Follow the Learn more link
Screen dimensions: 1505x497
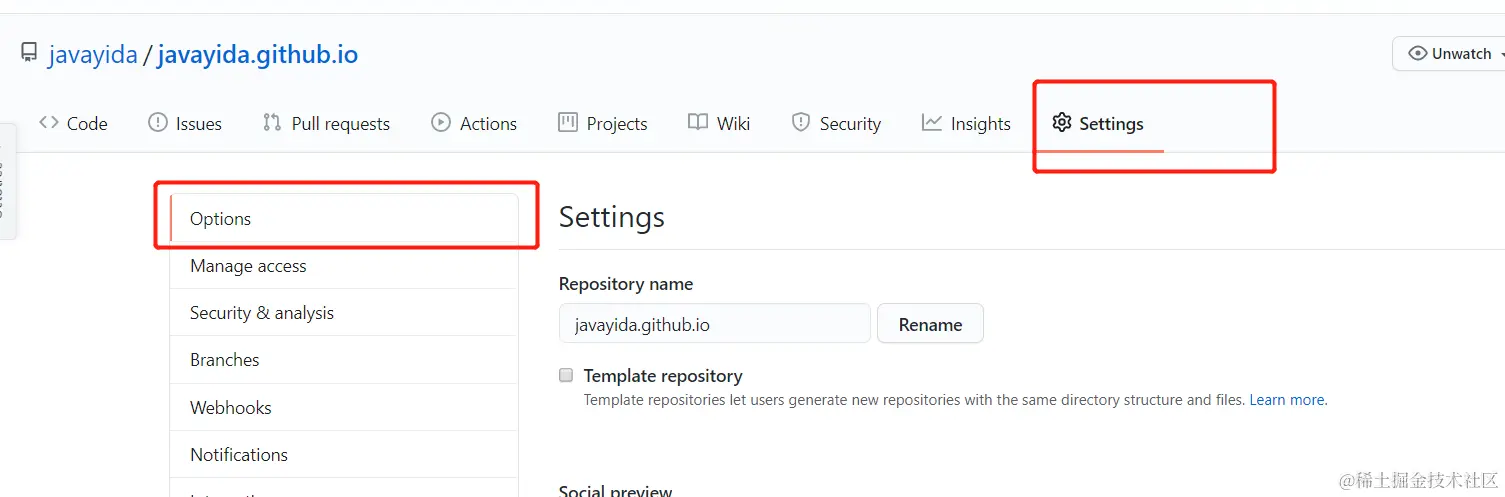1287,400
